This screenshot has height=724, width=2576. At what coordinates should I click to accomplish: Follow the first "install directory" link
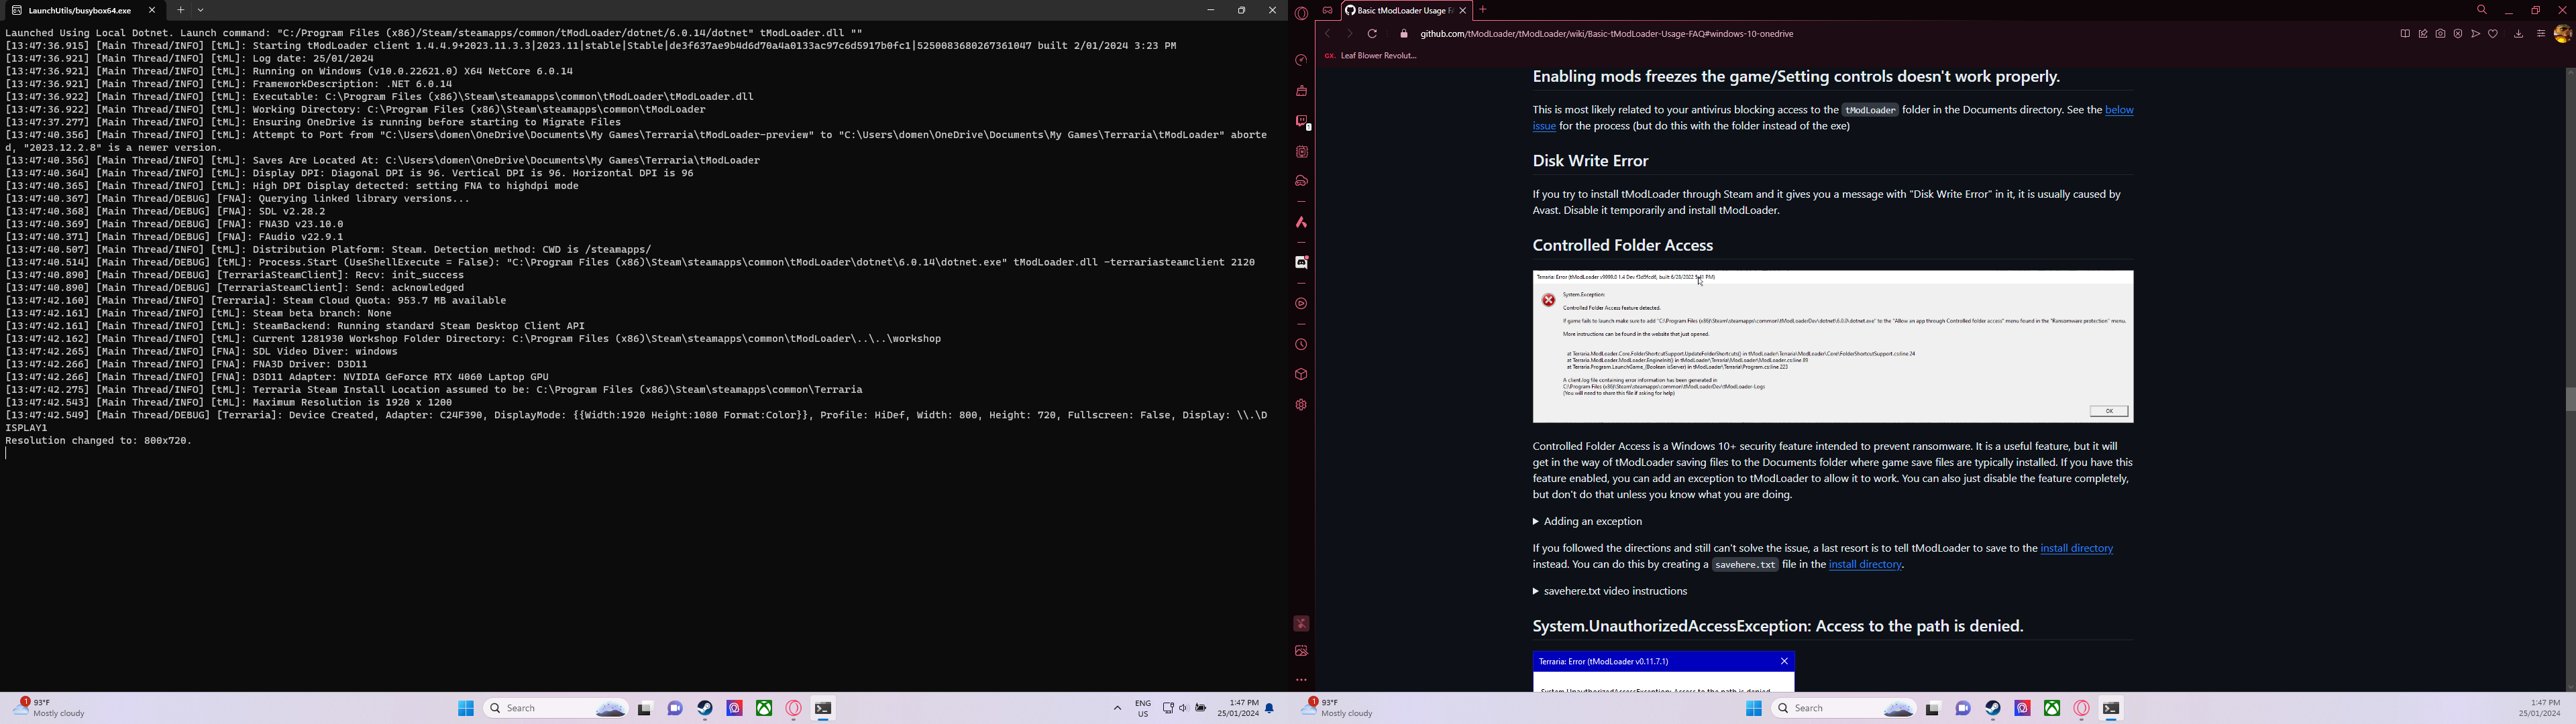[x=2076, y=548]
